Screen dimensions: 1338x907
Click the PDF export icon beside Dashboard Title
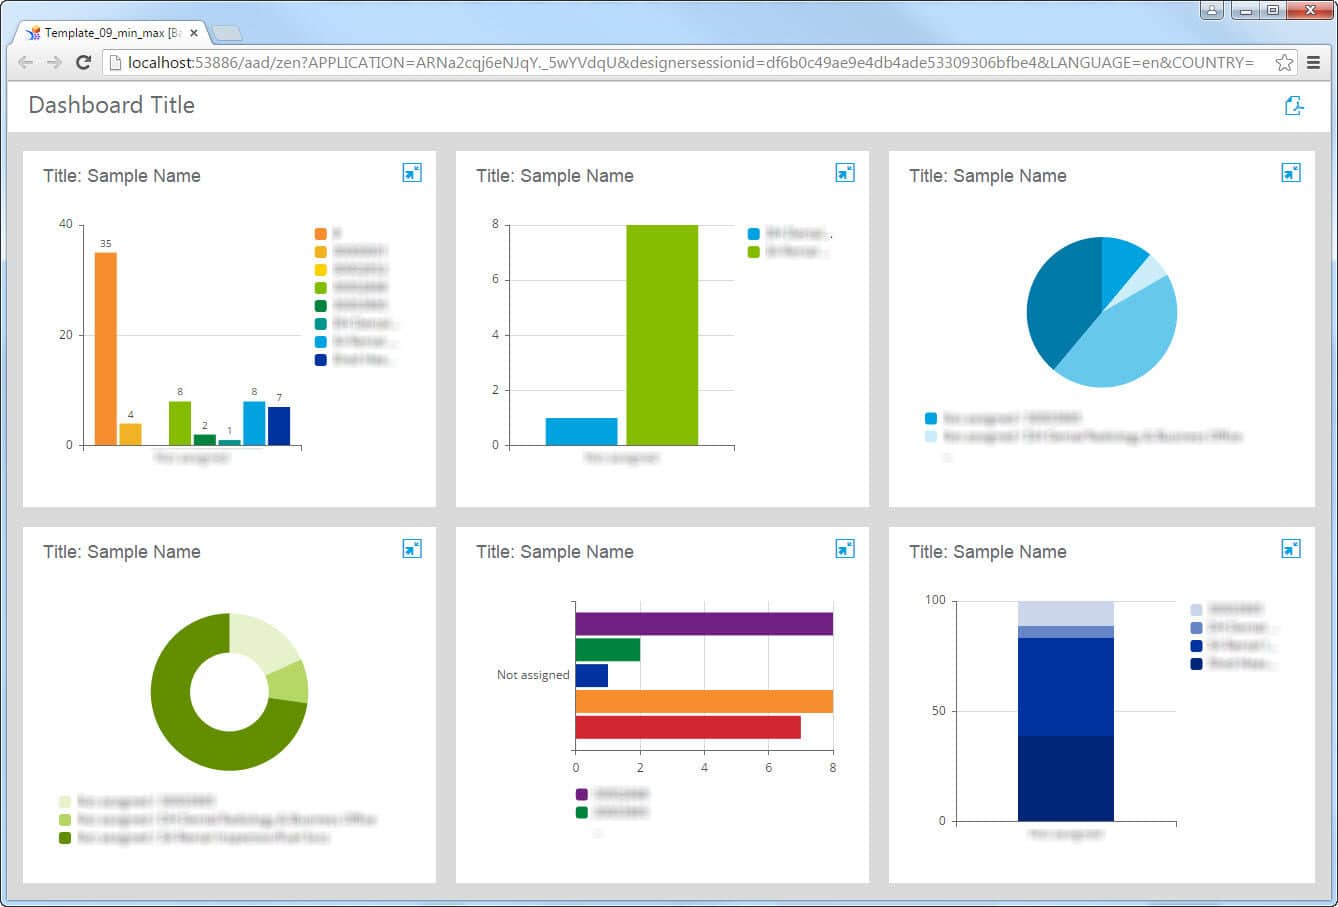tap(1294, 106)
